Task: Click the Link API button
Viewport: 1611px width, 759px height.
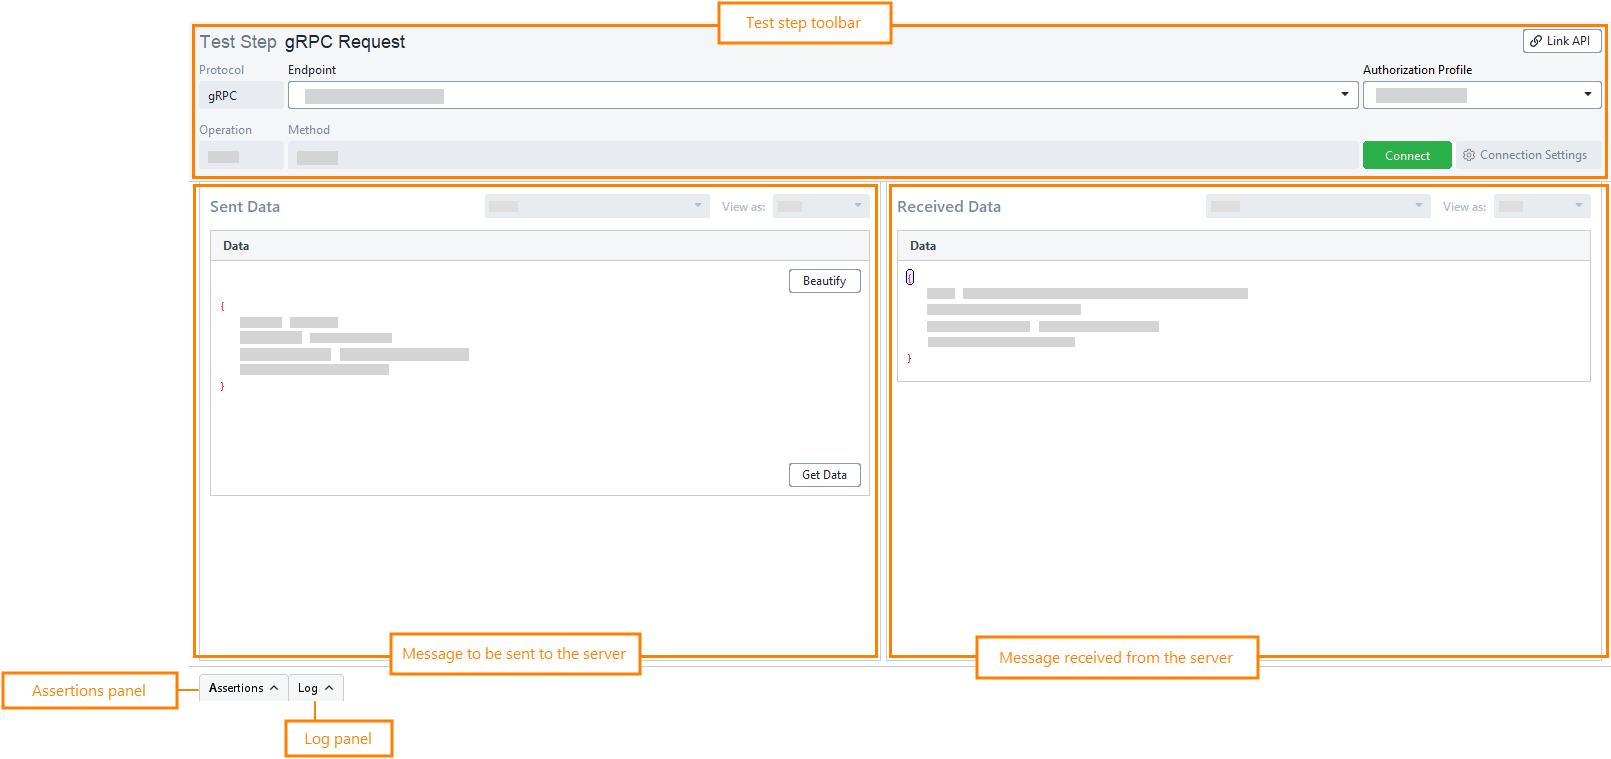Action: [1562, 41]
